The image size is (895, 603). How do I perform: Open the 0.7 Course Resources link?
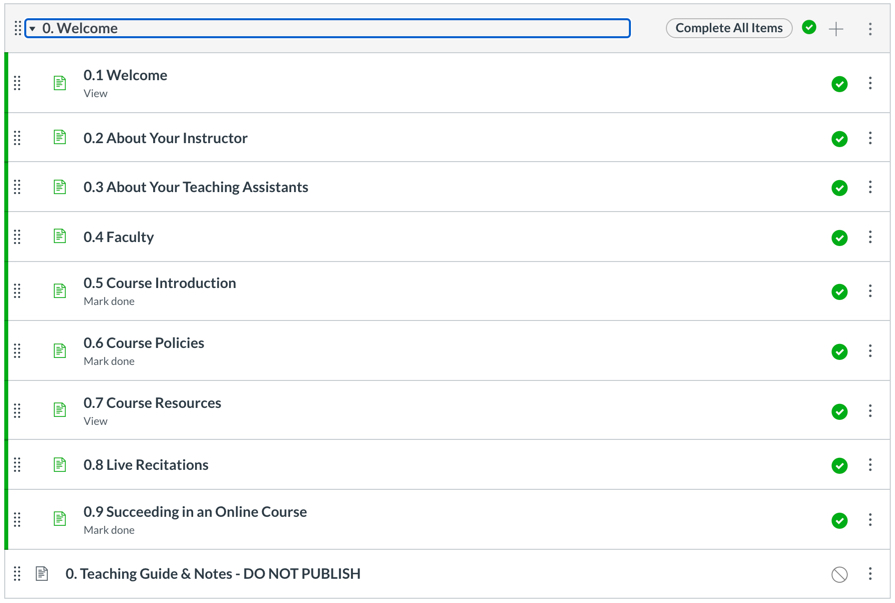[x=152, y=403]
